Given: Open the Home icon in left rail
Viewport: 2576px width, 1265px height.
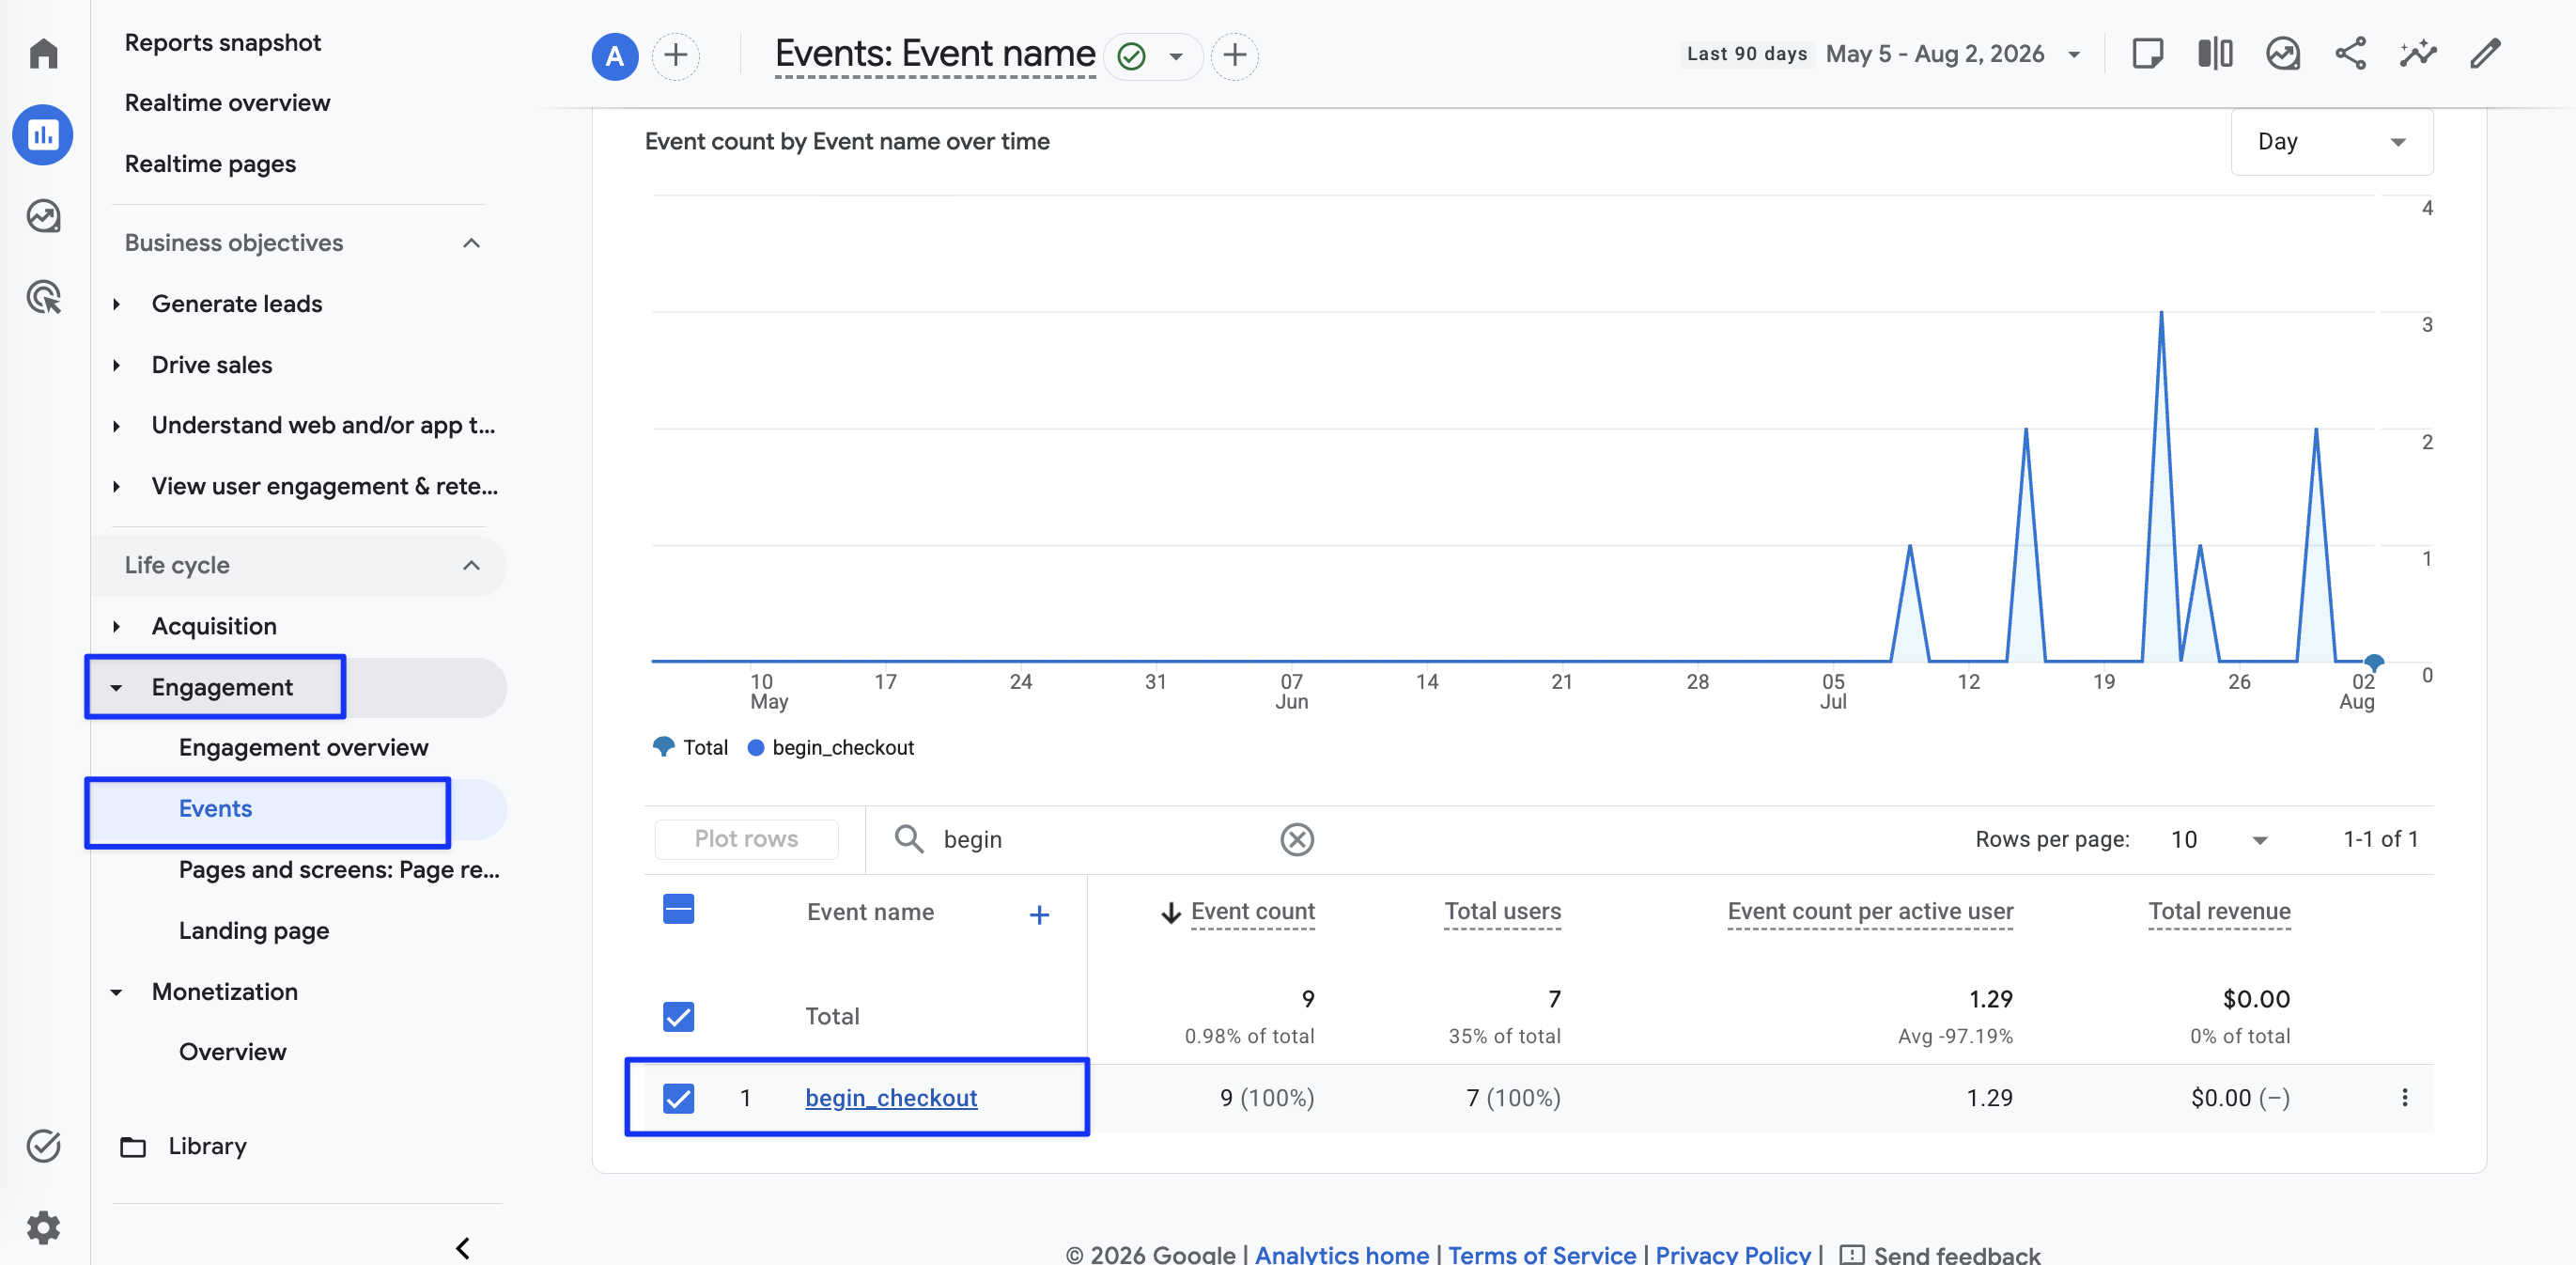Looking at the screenshot, I should point(43,53).
